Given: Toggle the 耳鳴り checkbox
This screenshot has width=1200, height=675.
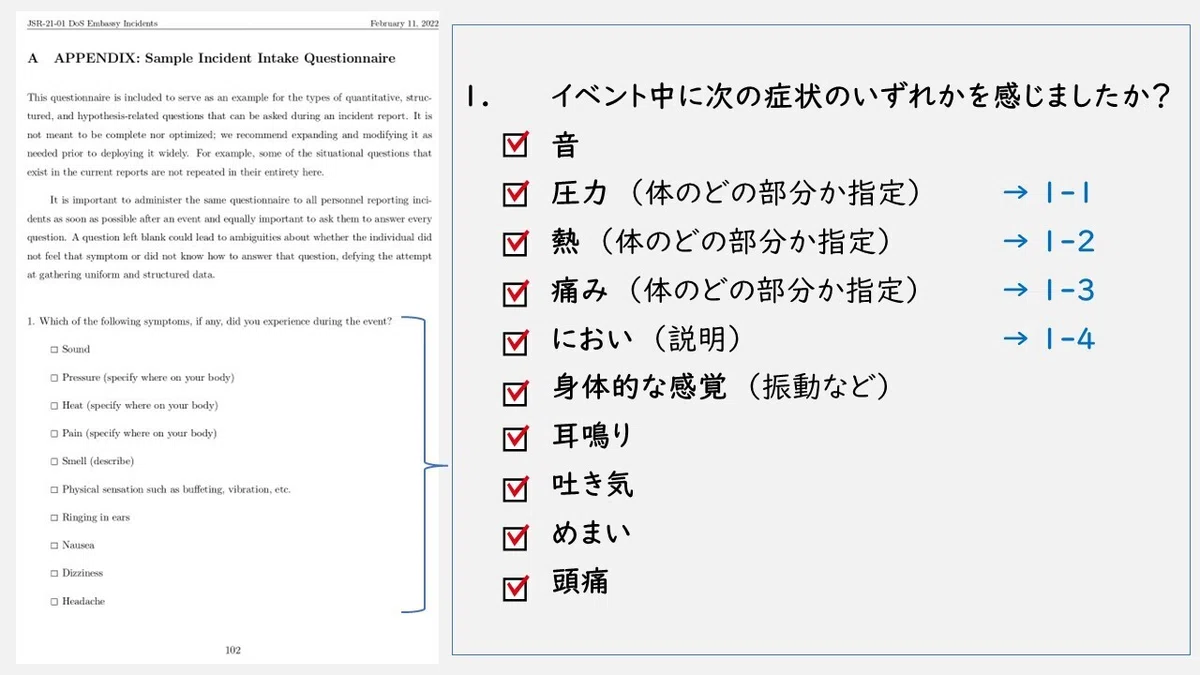Looking at the screenshot, I should [x=515, y=438].
